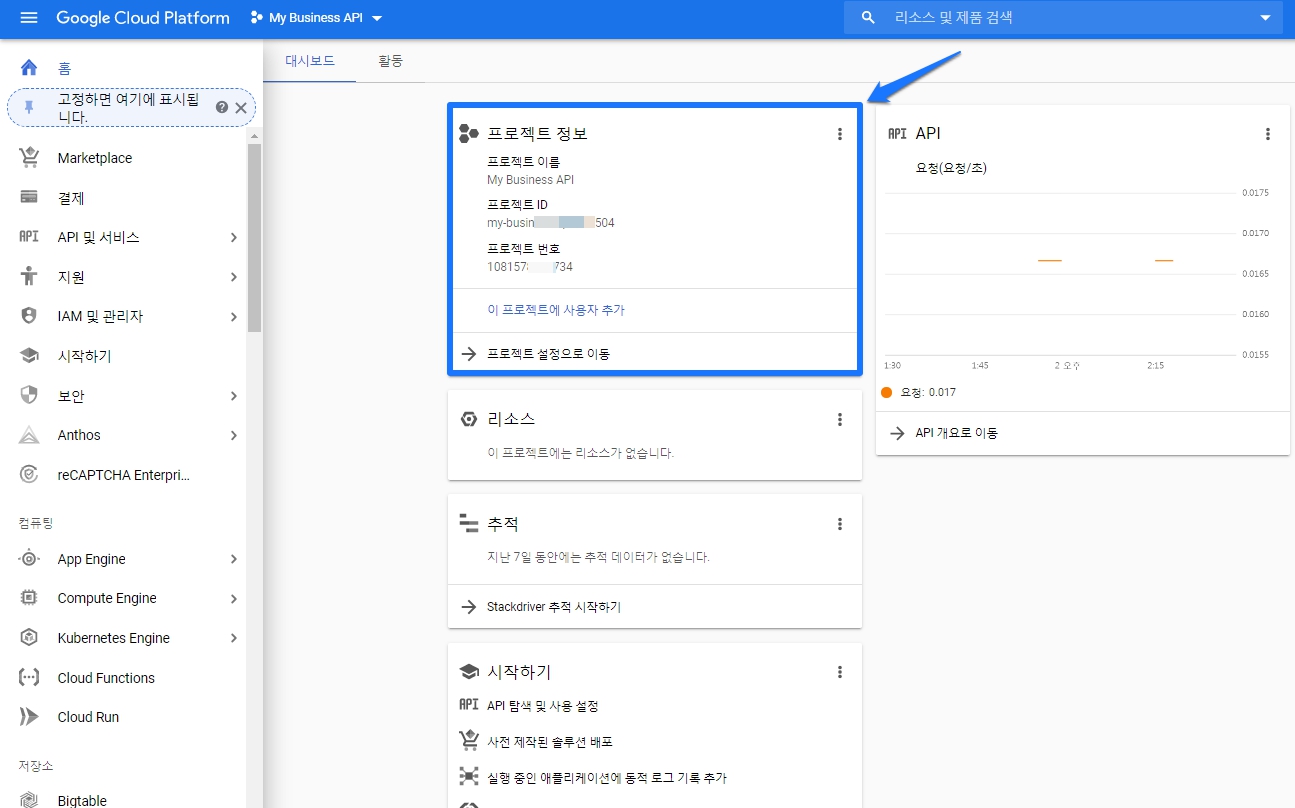Dismiss the pinned items hint banner
This screenshot has height=808, width=1295.
pyautogui.click(x=241, y=107)
